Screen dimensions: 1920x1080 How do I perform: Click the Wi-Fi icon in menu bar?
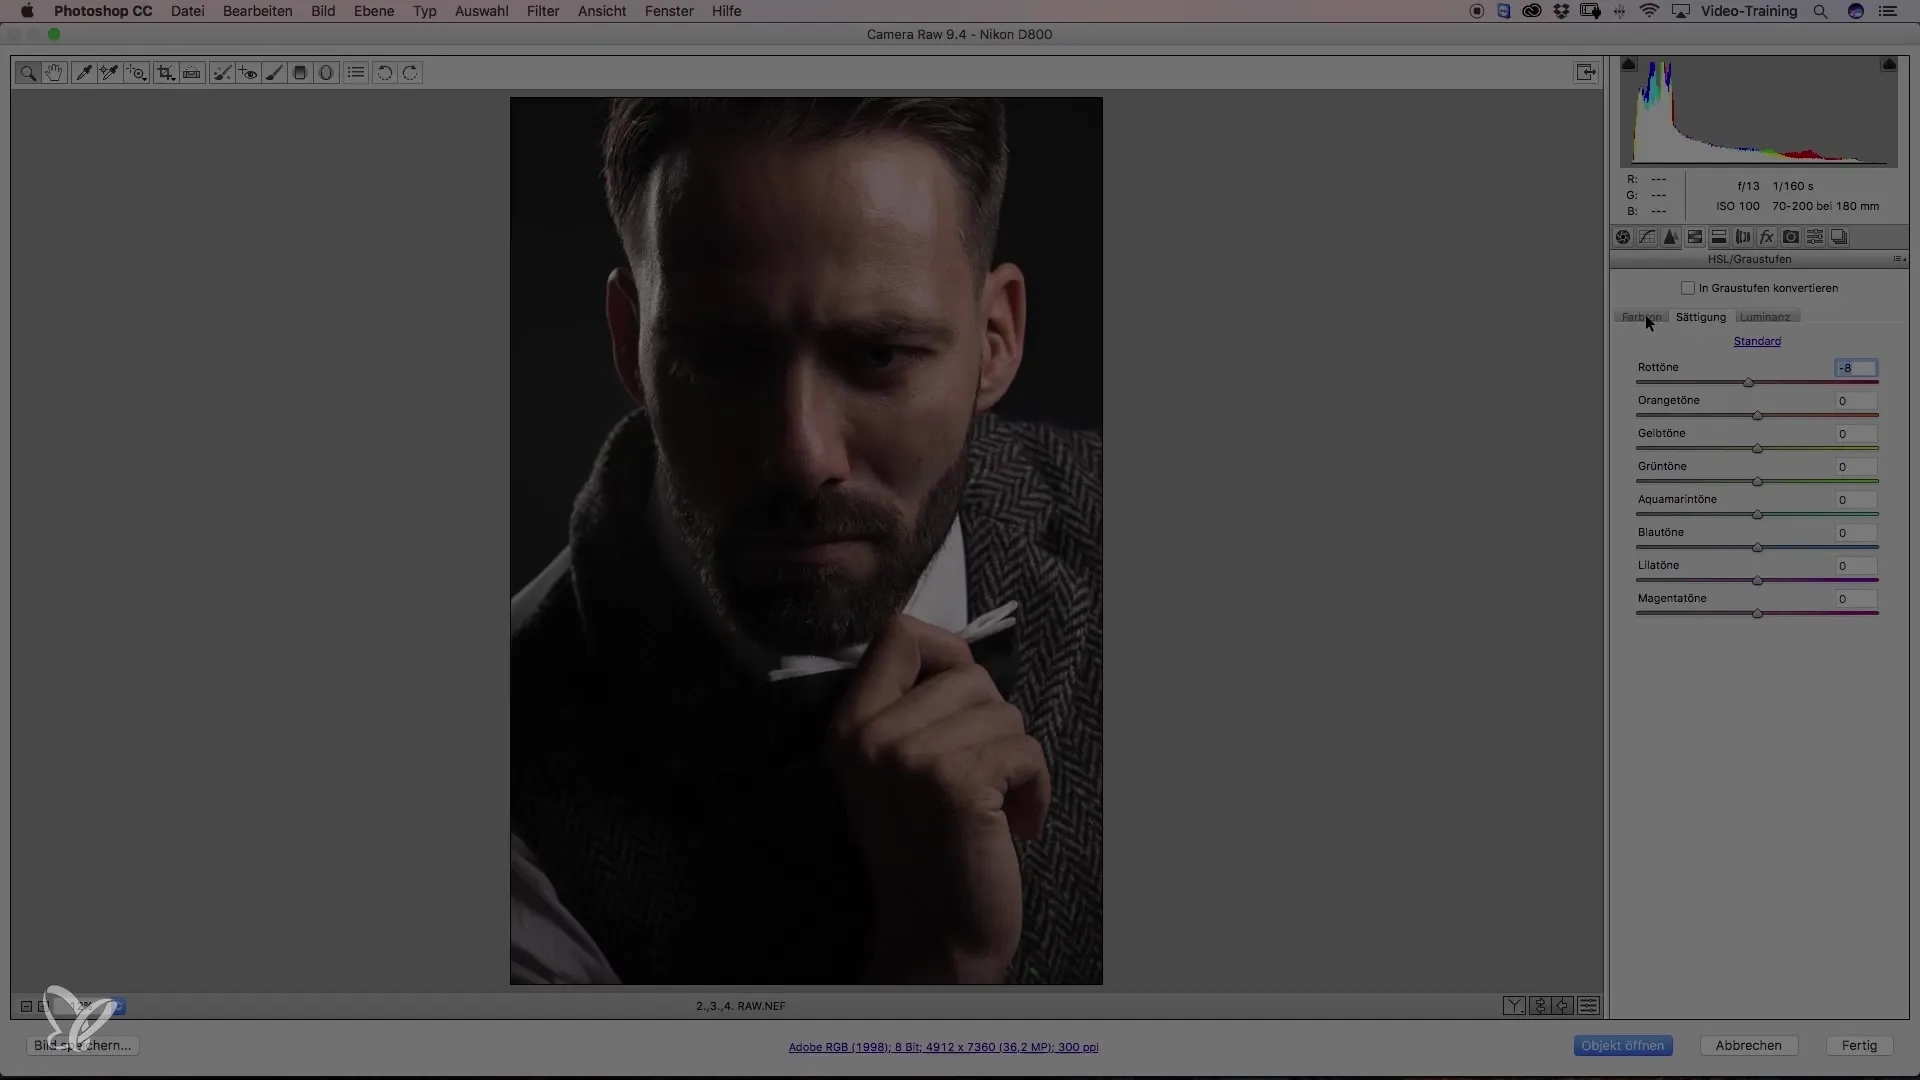(x=1650, y=11)
